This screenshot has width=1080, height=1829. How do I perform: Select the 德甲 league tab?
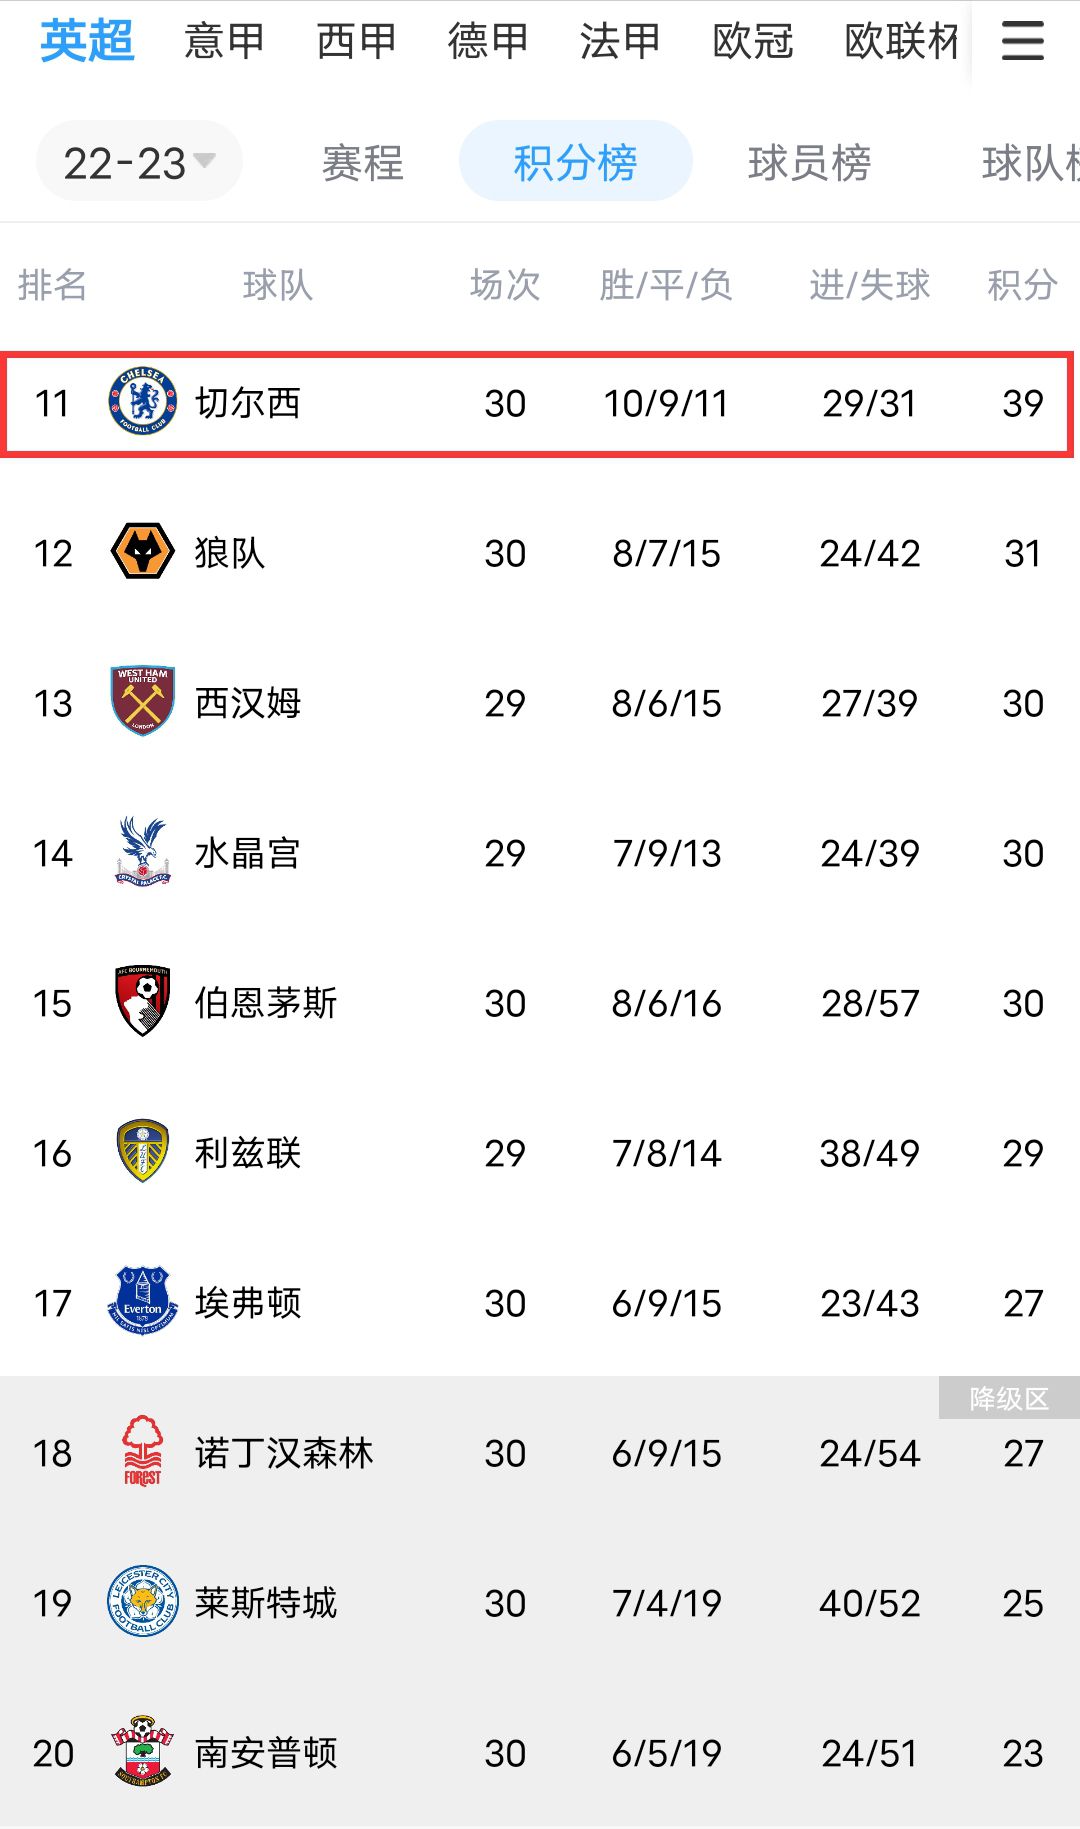[x=488, y=41]
